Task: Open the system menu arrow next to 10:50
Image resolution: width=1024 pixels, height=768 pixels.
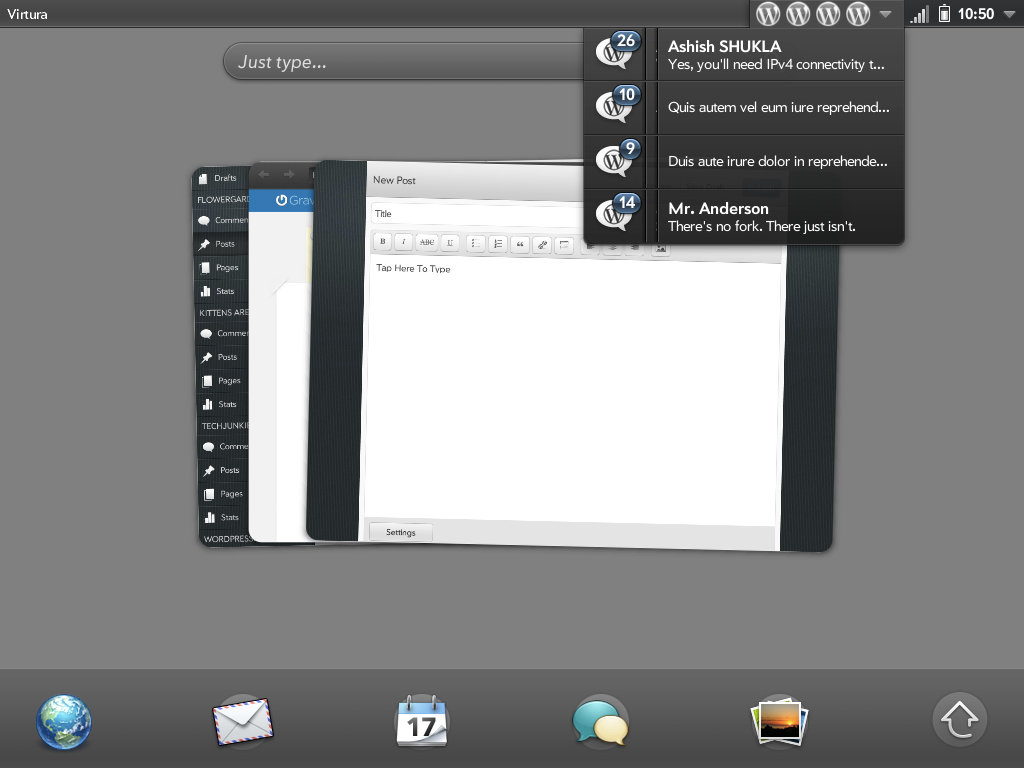Action: (1009, 14)
